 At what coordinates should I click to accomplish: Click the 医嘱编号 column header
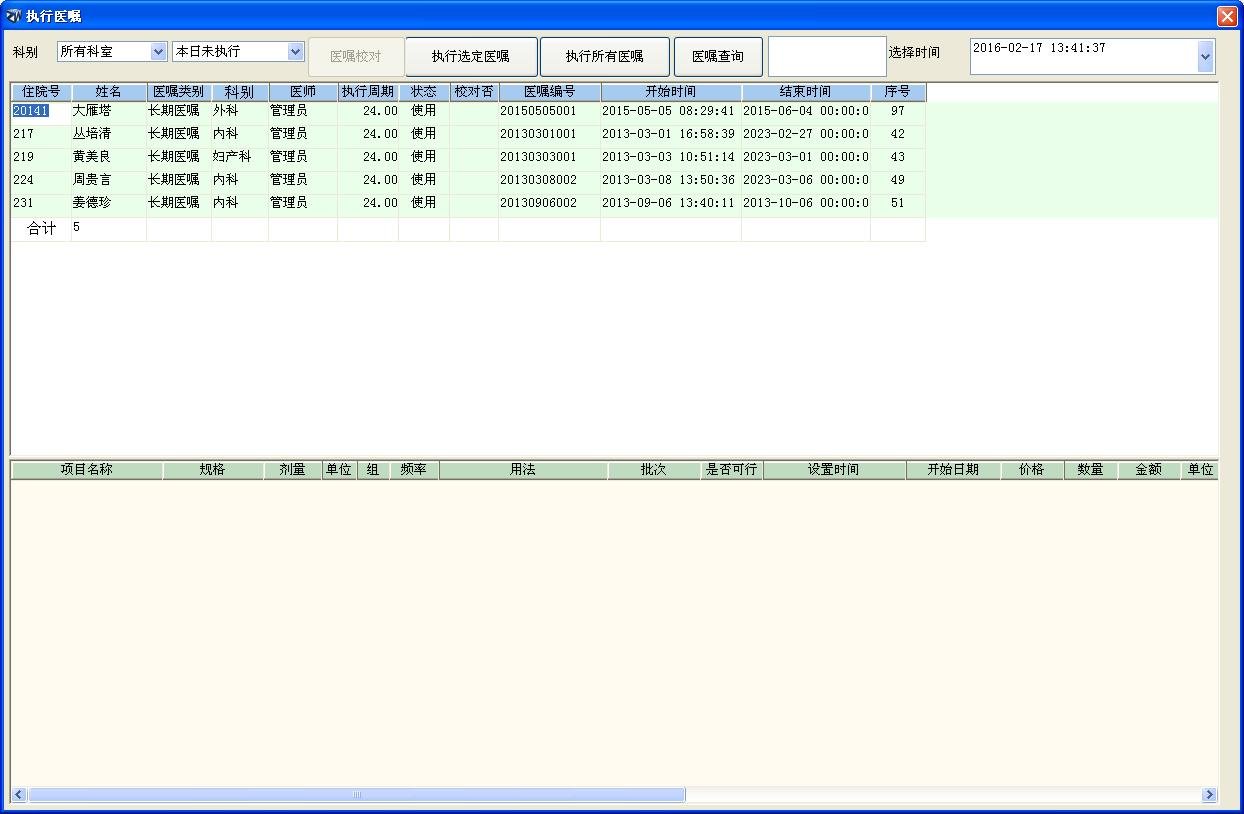click(x=549, y=92)
